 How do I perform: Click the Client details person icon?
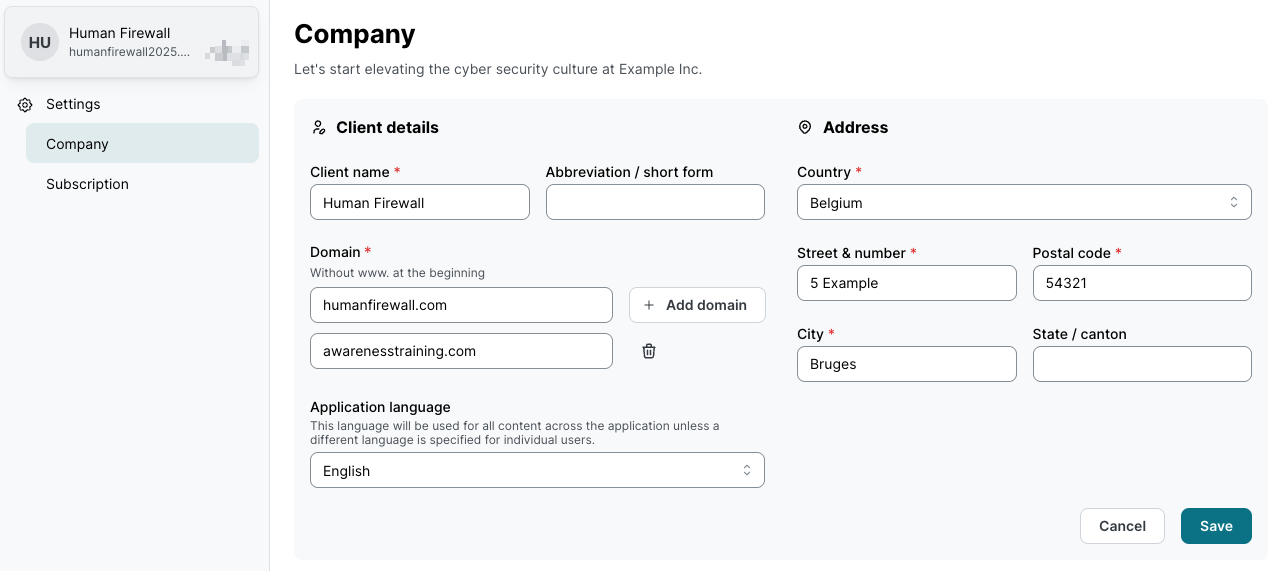[x=319, y=128]
